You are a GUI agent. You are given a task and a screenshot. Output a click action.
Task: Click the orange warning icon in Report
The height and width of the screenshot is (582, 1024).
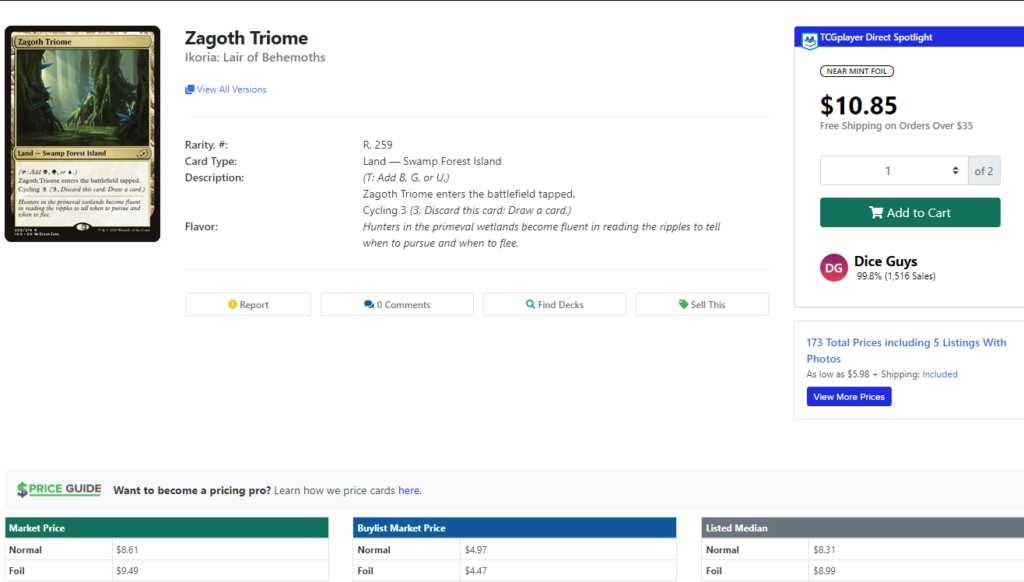pyautogui.click(x=232, y=304)
